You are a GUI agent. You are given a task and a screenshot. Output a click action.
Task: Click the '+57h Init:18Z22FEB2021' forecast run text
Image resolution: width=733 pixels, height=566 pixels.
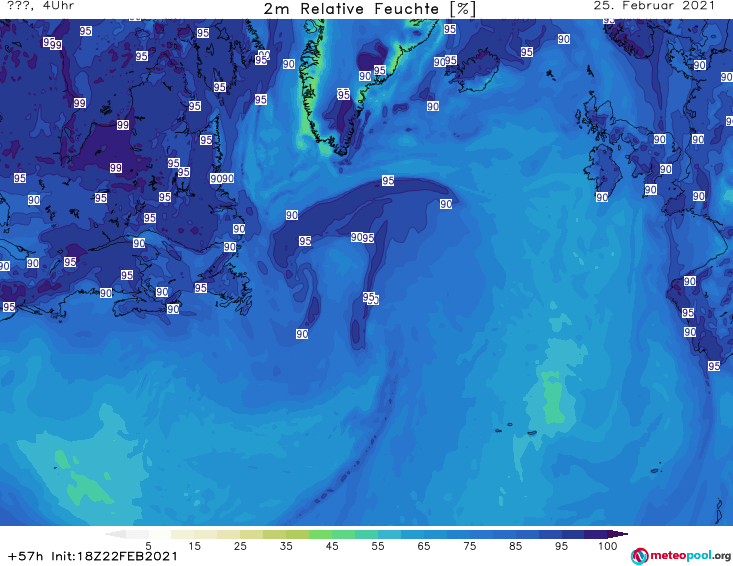pos(93,556)
